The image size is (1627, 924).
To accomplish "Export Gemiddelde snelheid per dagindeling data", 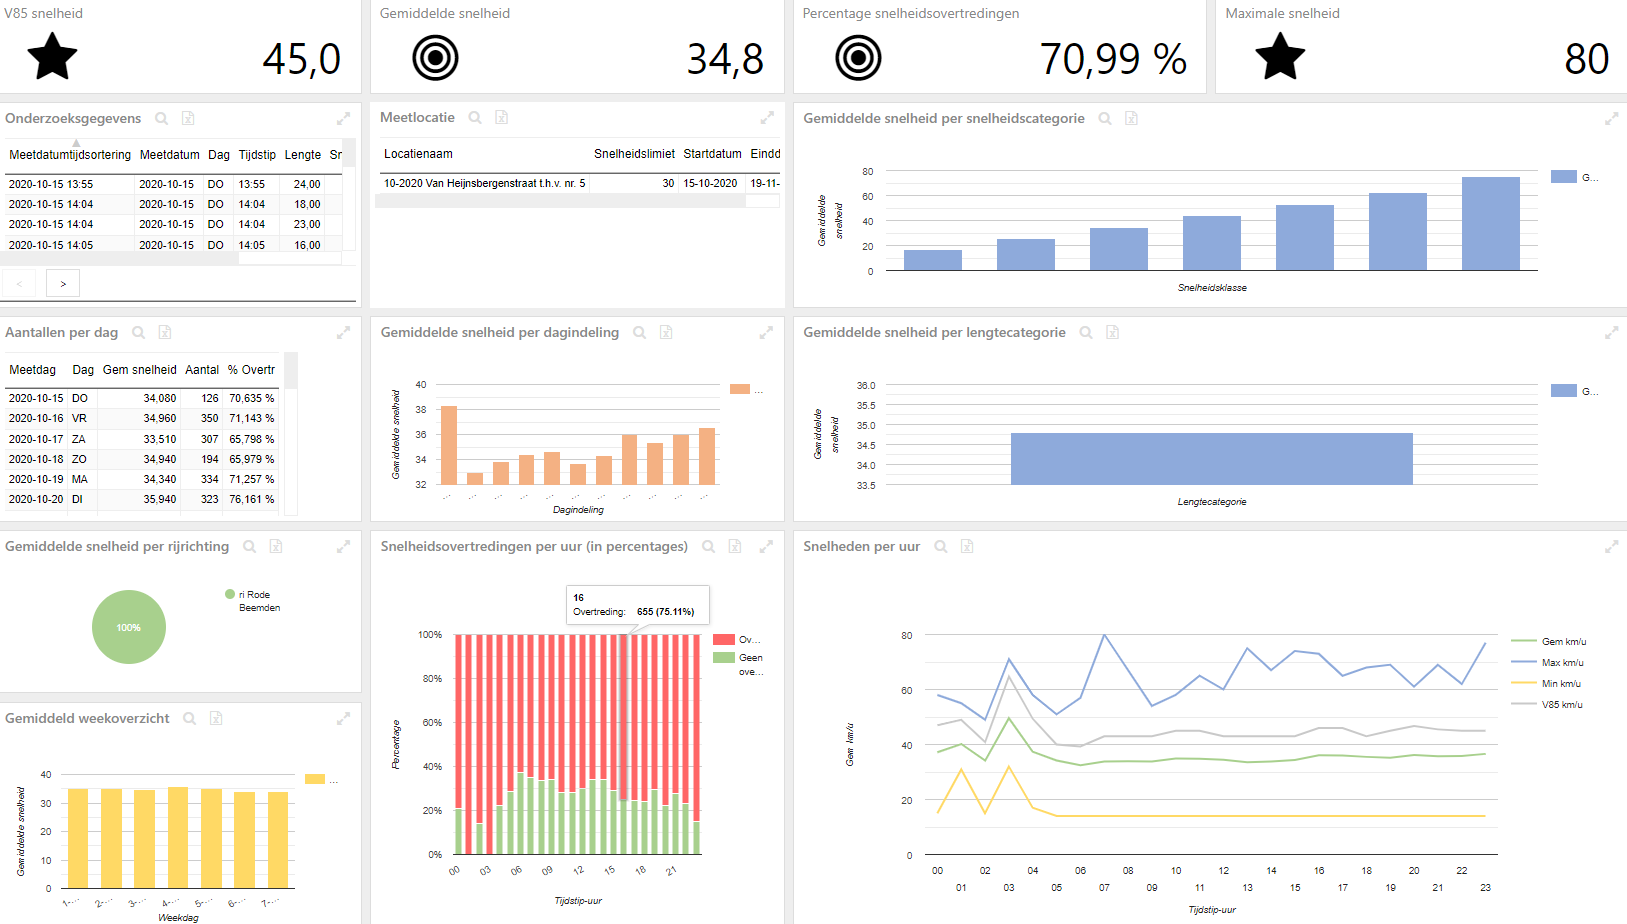I will tap(666, 332).
